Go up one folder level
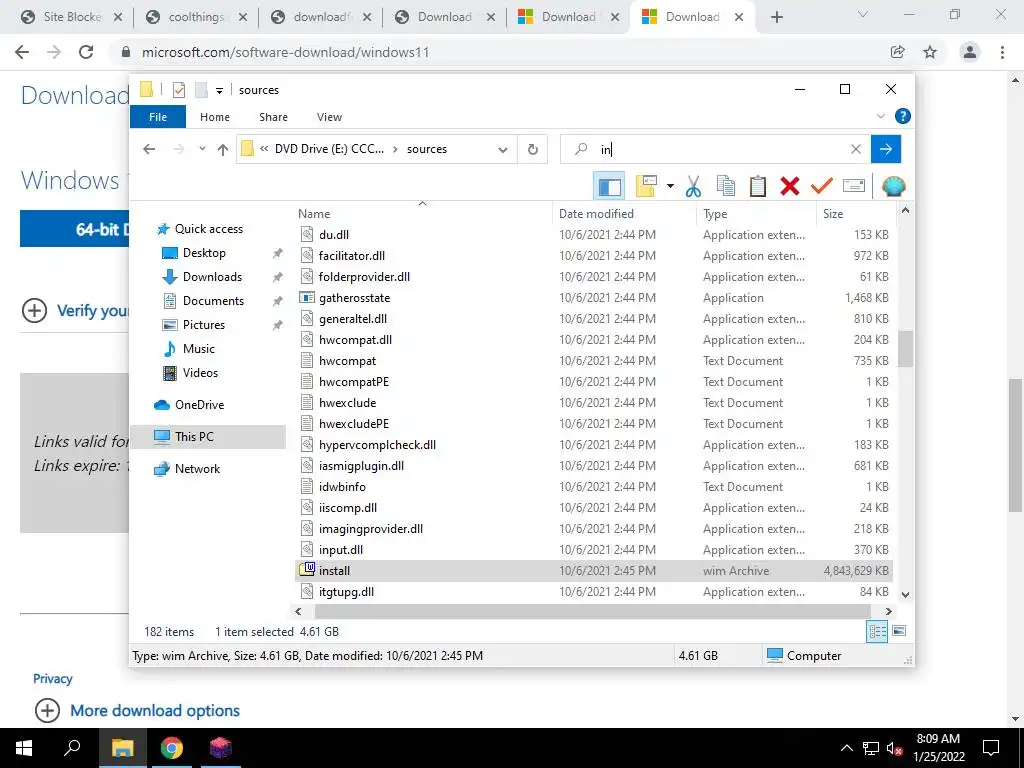 tap(223, 150)
